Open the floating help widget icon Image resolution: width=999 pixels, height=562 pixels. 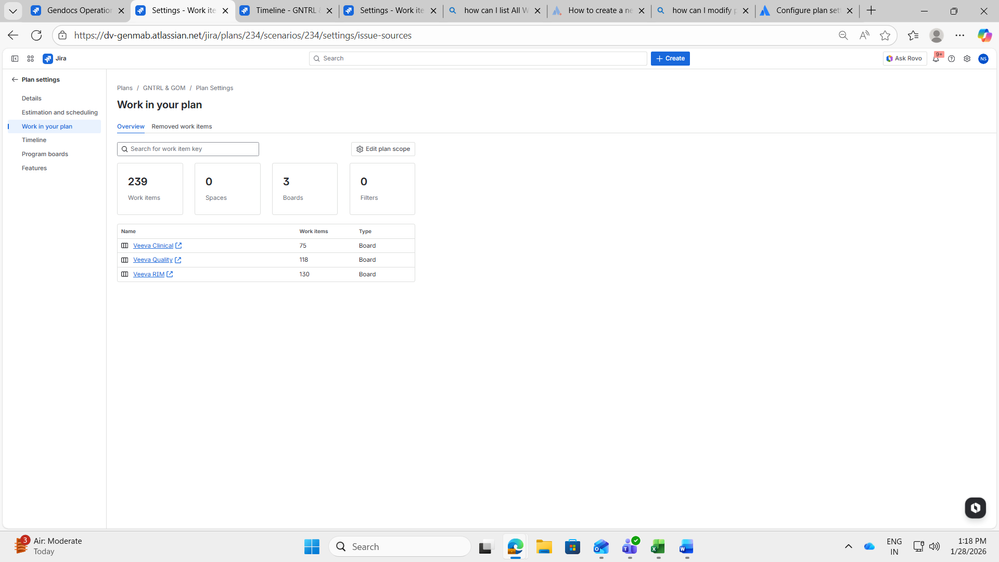(x=975, y=508)
